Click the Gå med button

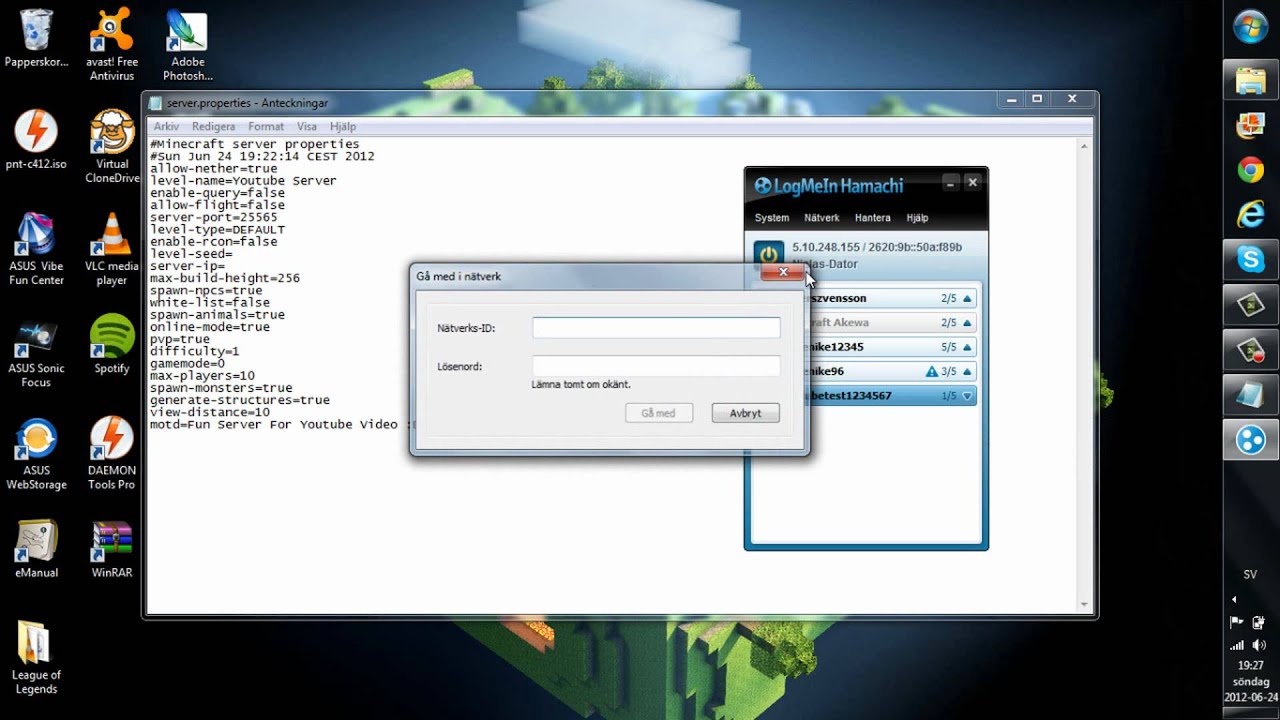[x=659, y=413]
